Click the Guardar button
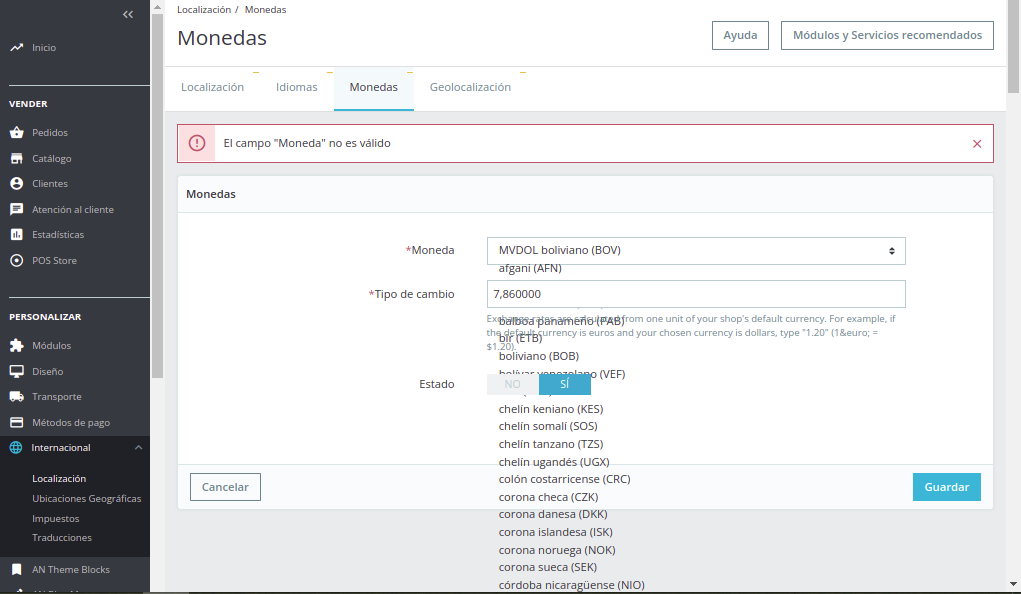Viewport: 1021px width, 594px height. tap(947, 487)
